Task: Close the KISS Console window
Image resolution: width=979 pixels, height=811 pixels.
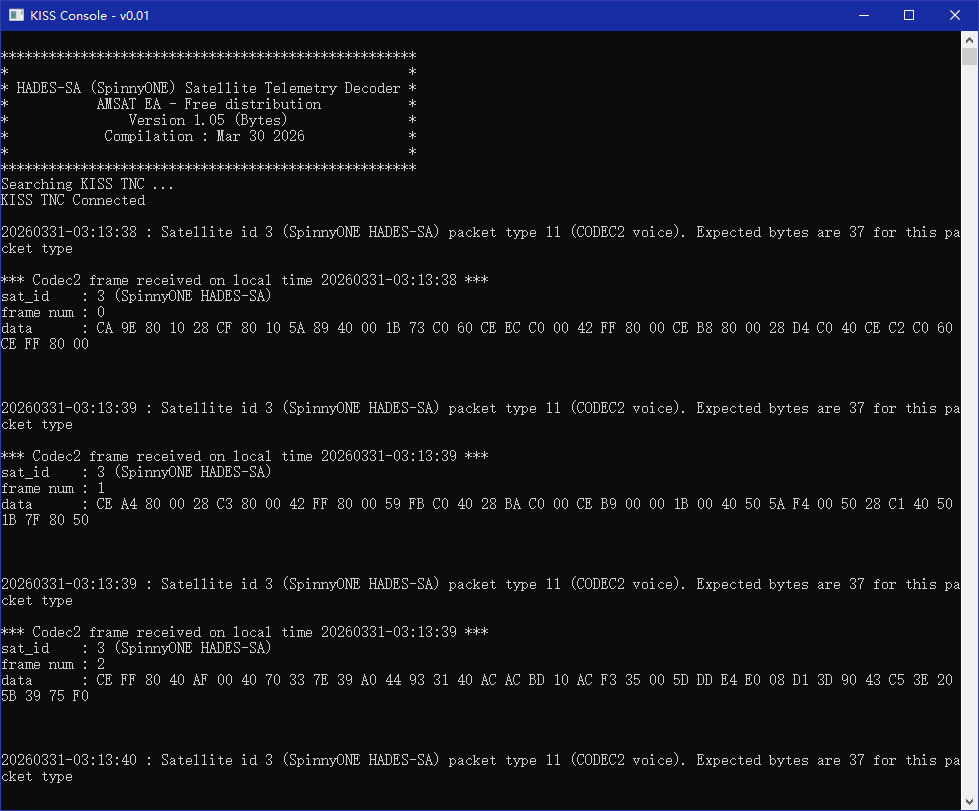Action: point(954,15)
